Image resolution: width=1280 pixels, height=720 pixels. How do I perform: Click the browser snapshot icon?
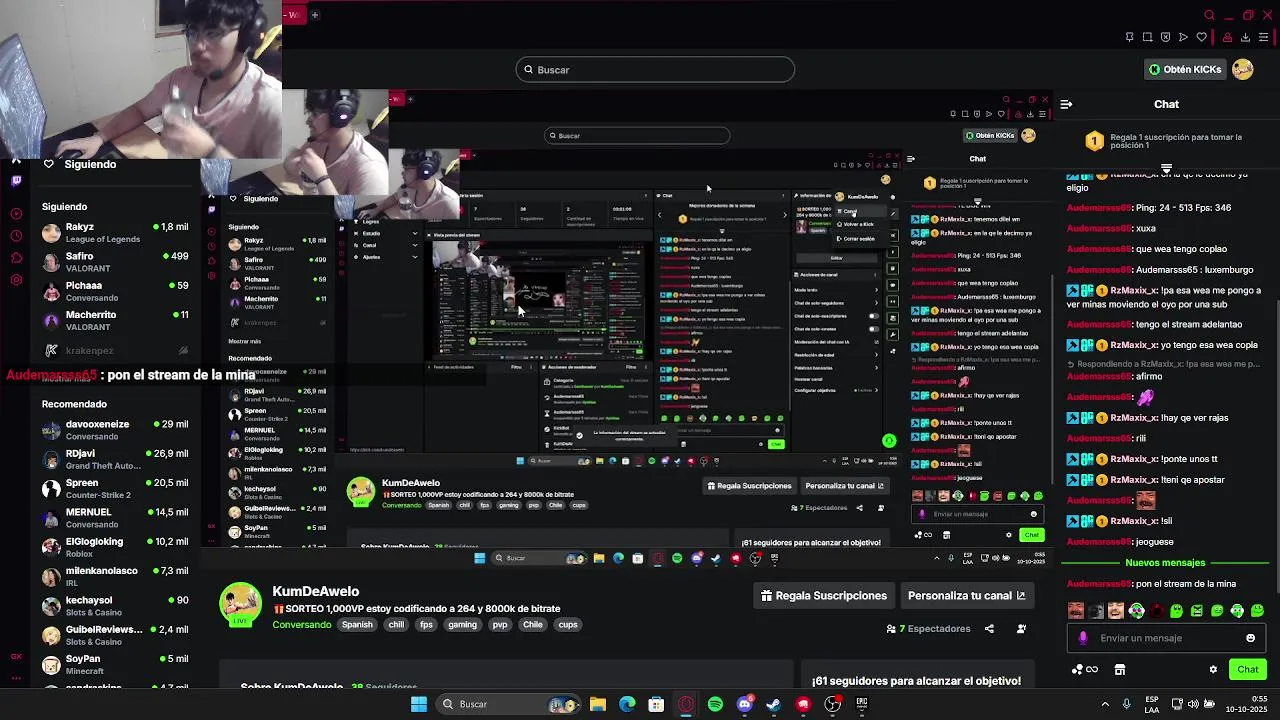(x=1147, y=37)
